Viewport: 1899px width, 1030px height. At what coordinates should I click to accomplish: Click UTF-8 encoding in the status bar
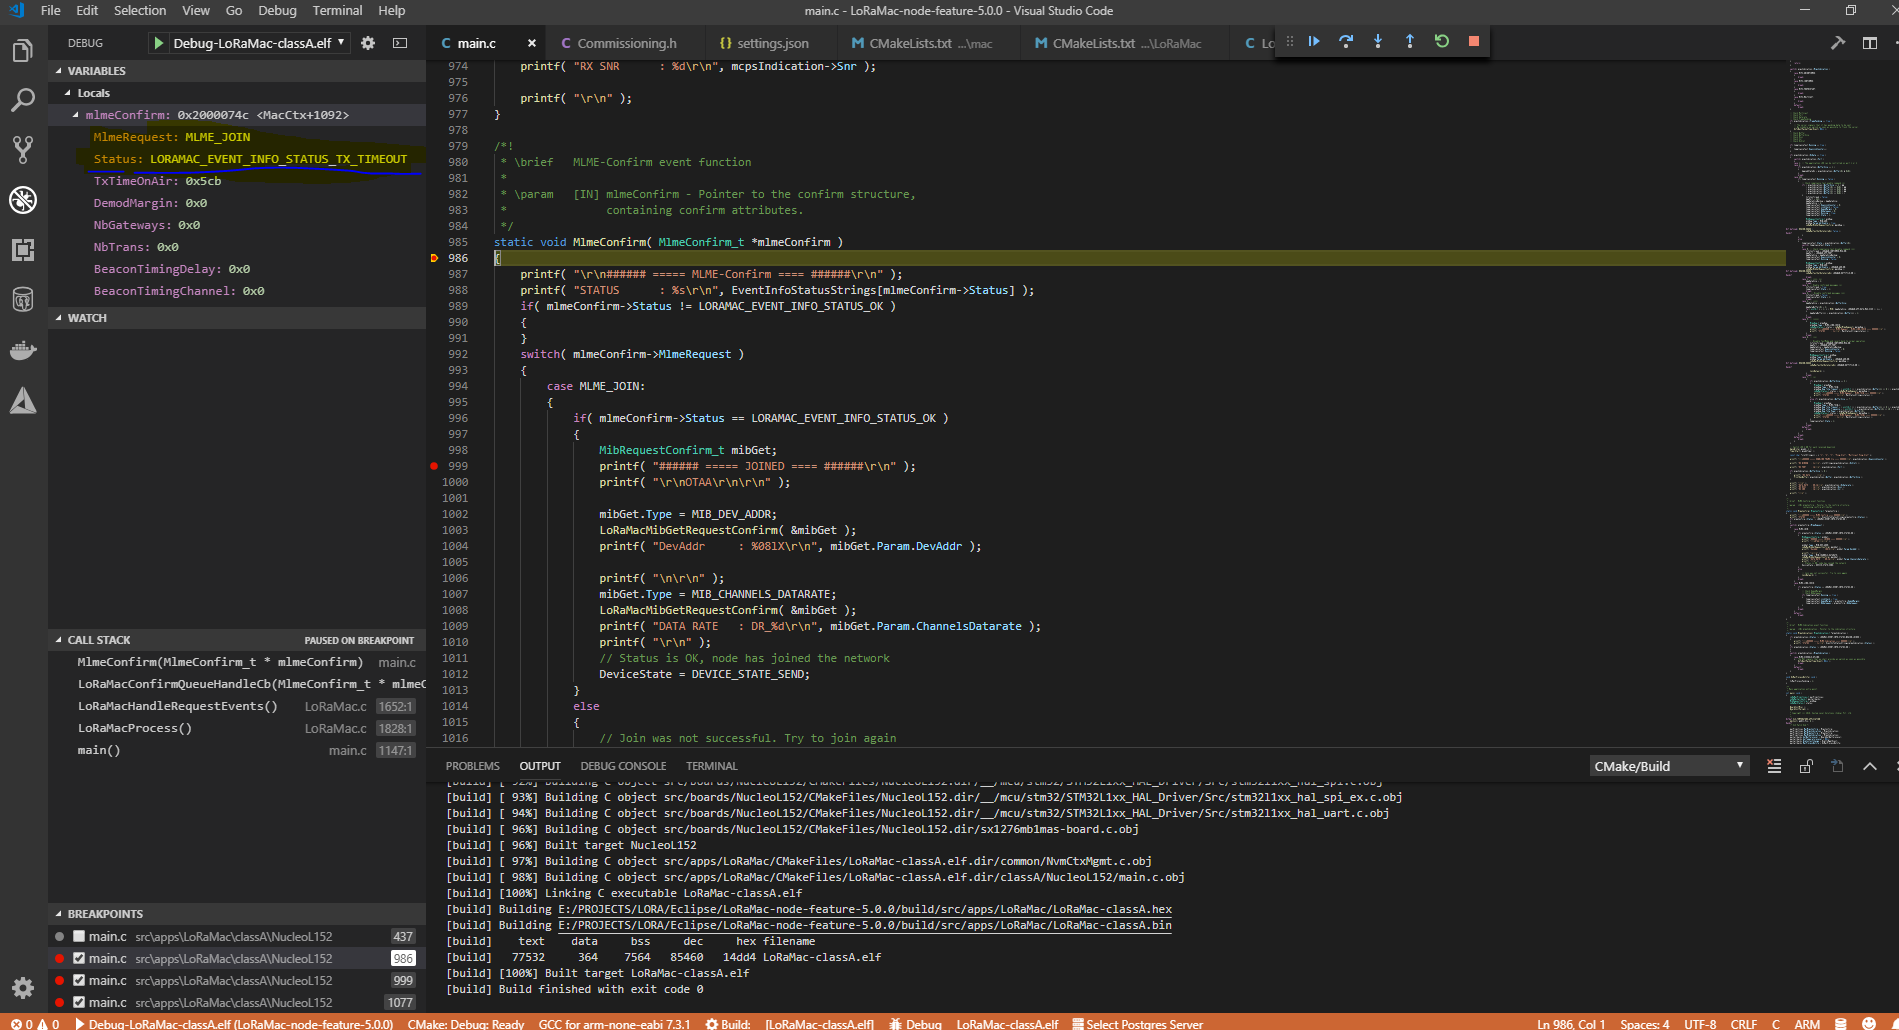1700,1023
